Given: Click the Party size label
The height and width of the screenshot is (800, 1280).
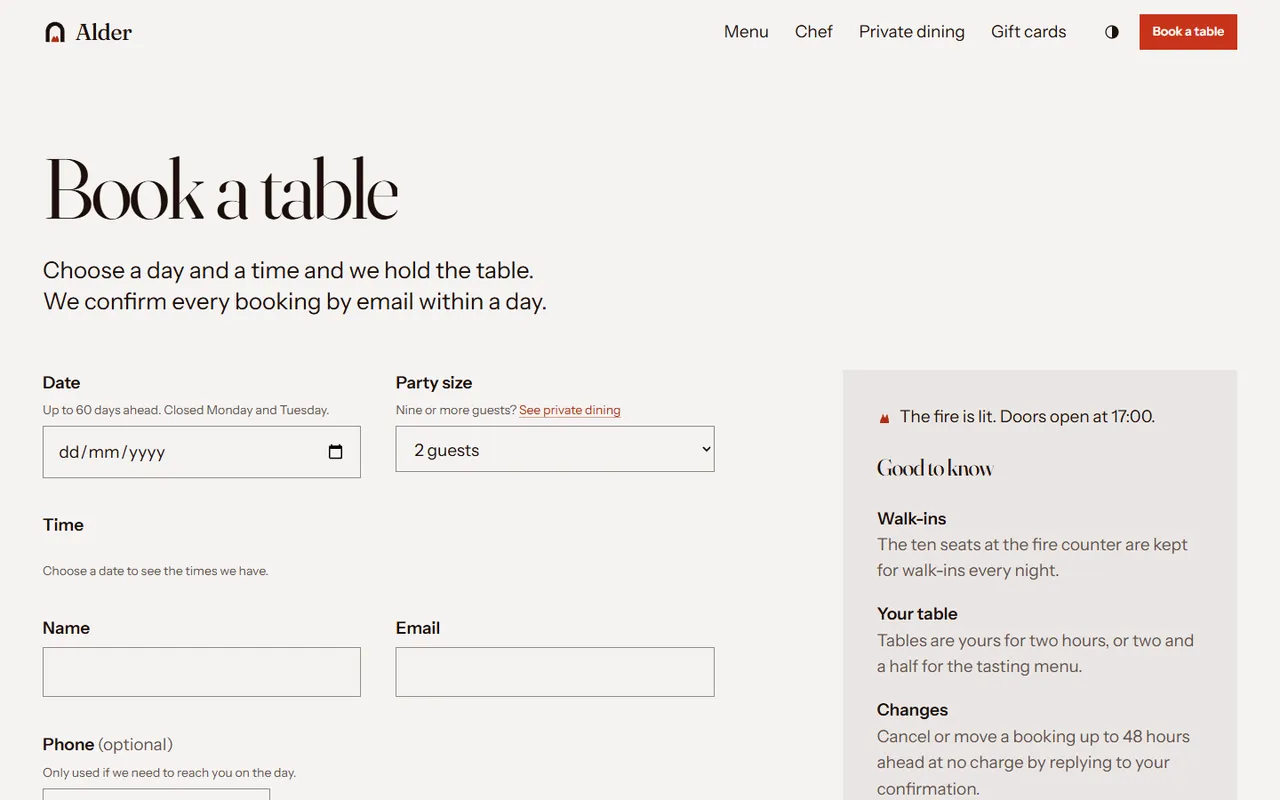Looking at the screenshot, I should (434, 383).
